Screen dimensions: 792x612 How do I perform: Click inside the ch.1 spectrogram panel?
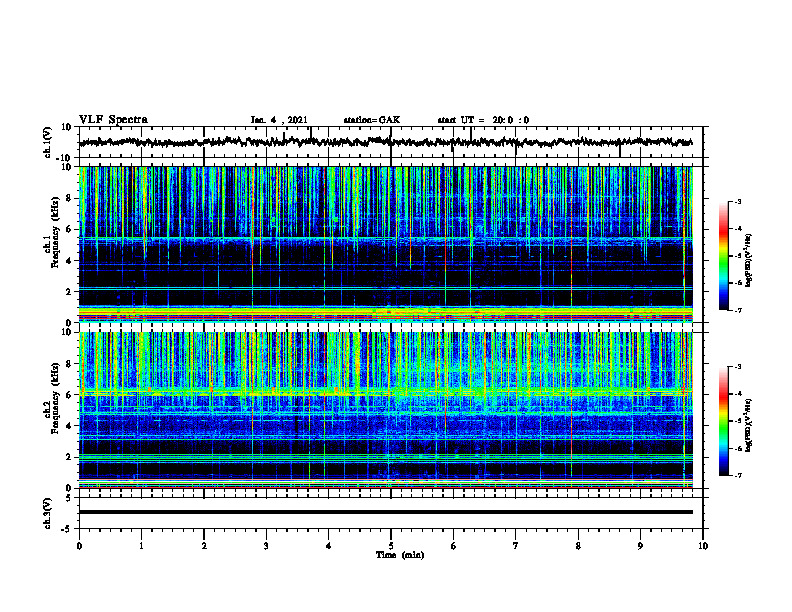[386, 244]
